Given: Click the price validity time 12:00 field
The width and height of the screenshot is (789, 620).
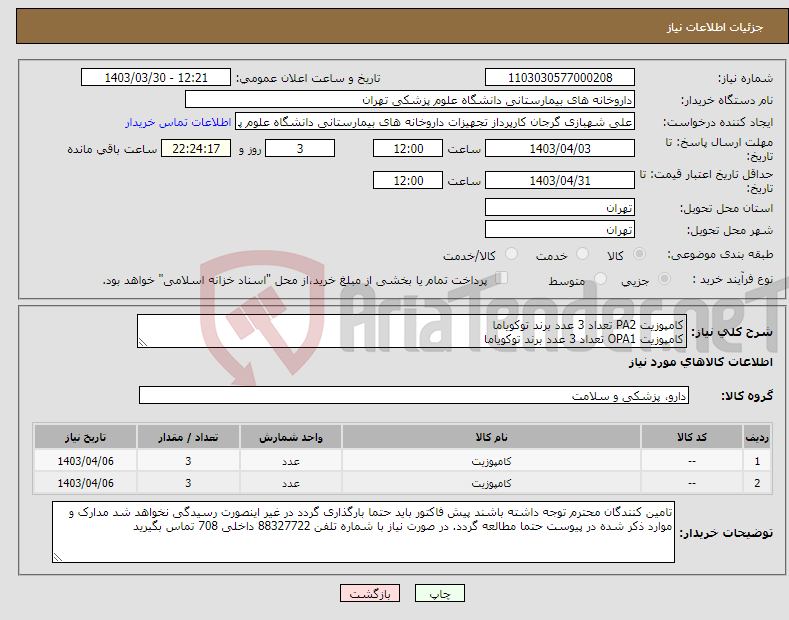Looking at the screenshot, I should click(408, 180).
